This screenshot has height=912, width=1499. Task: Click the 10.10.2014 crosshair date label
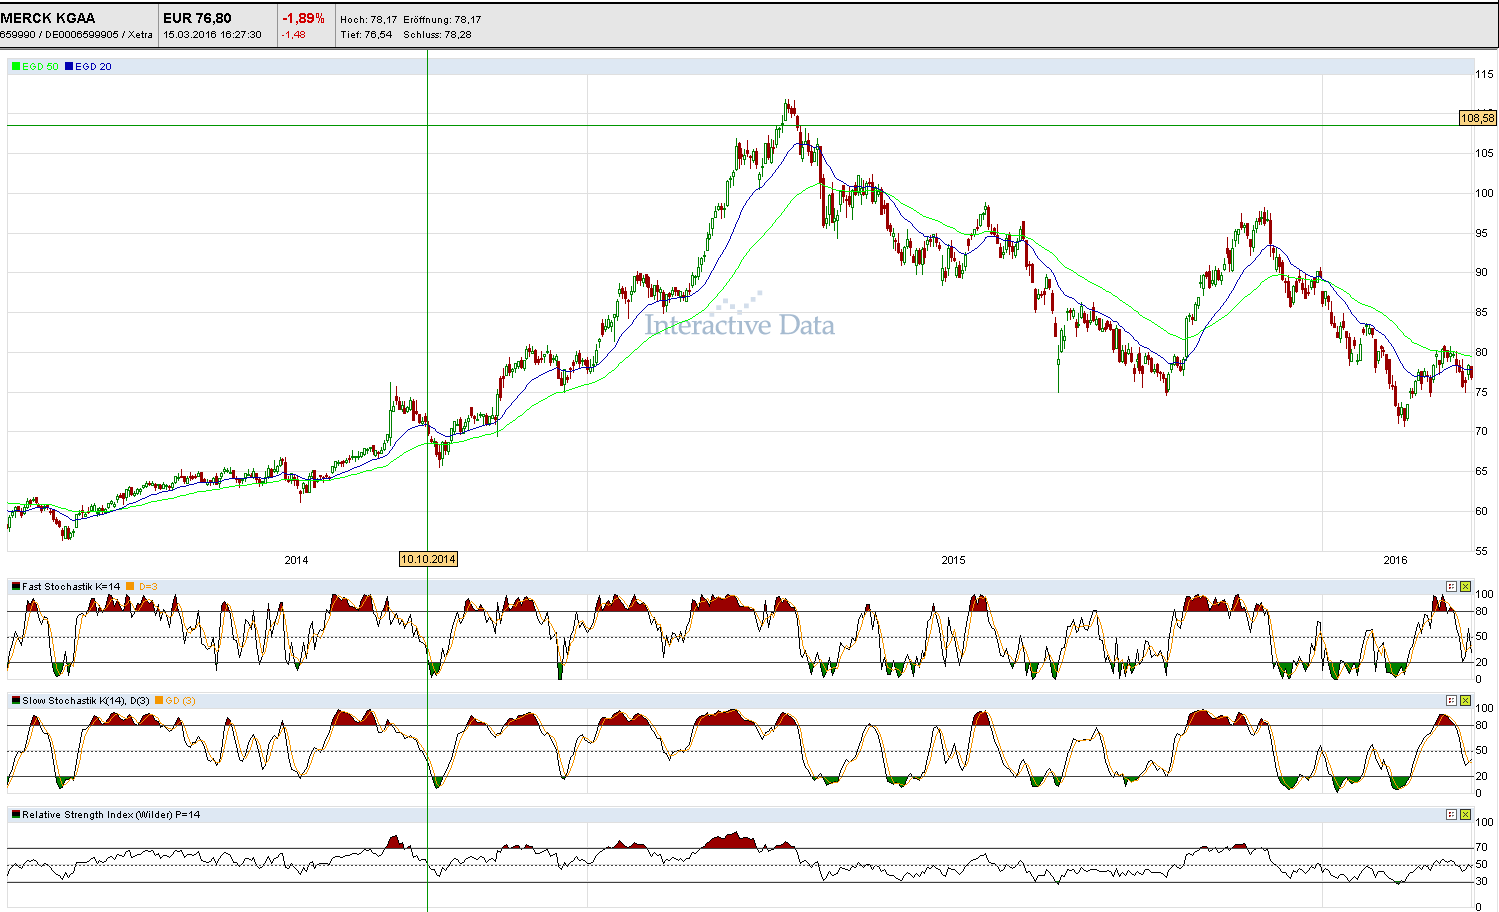(428, 560)
